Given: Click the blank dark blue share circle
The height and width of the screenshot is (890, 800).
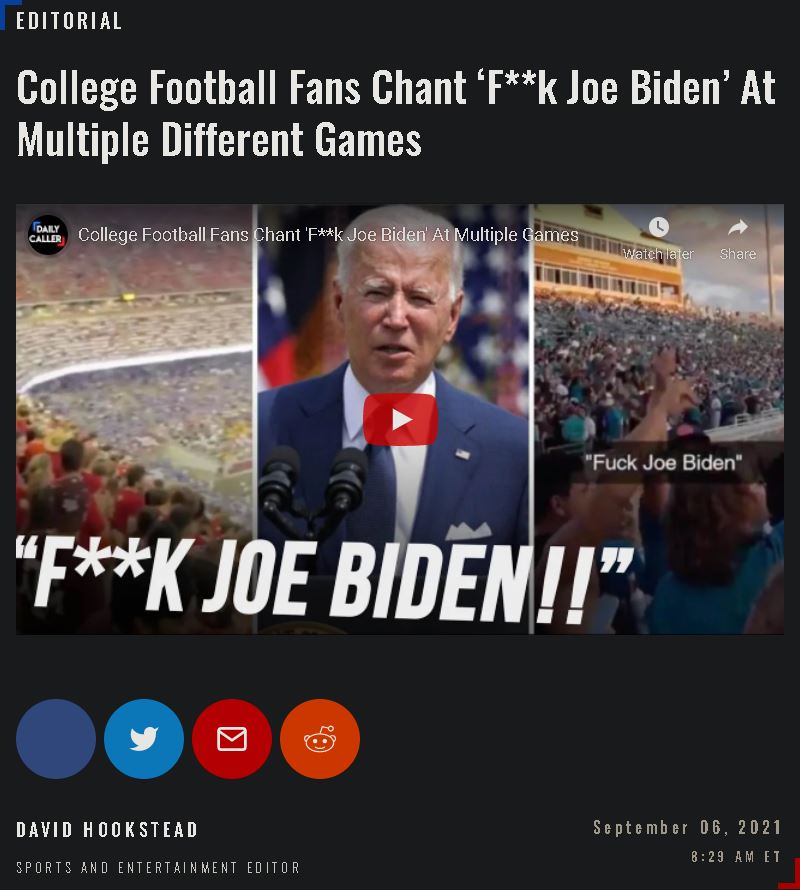Looking at the screenshot, I should click(56, 738).
